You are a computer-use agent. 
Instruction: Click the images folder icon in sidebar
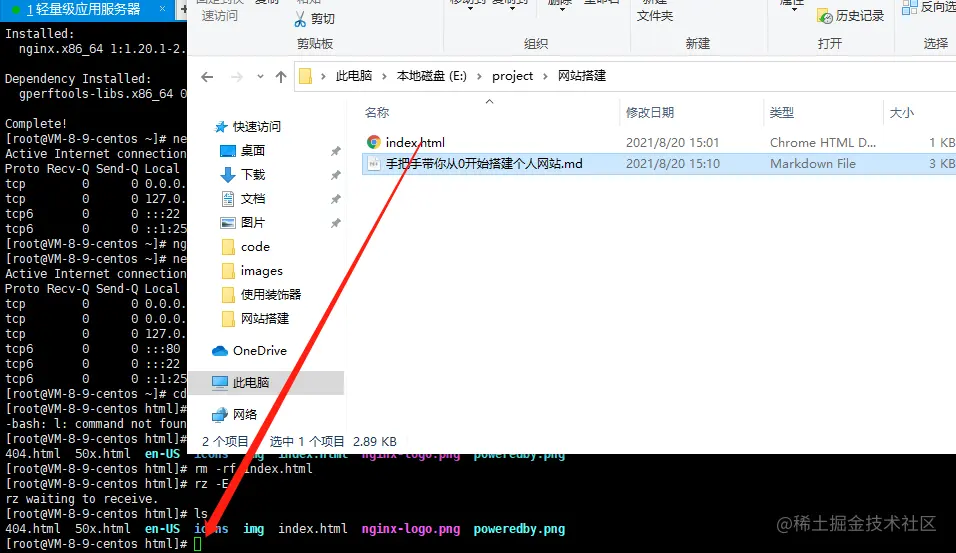coord(228,271)
